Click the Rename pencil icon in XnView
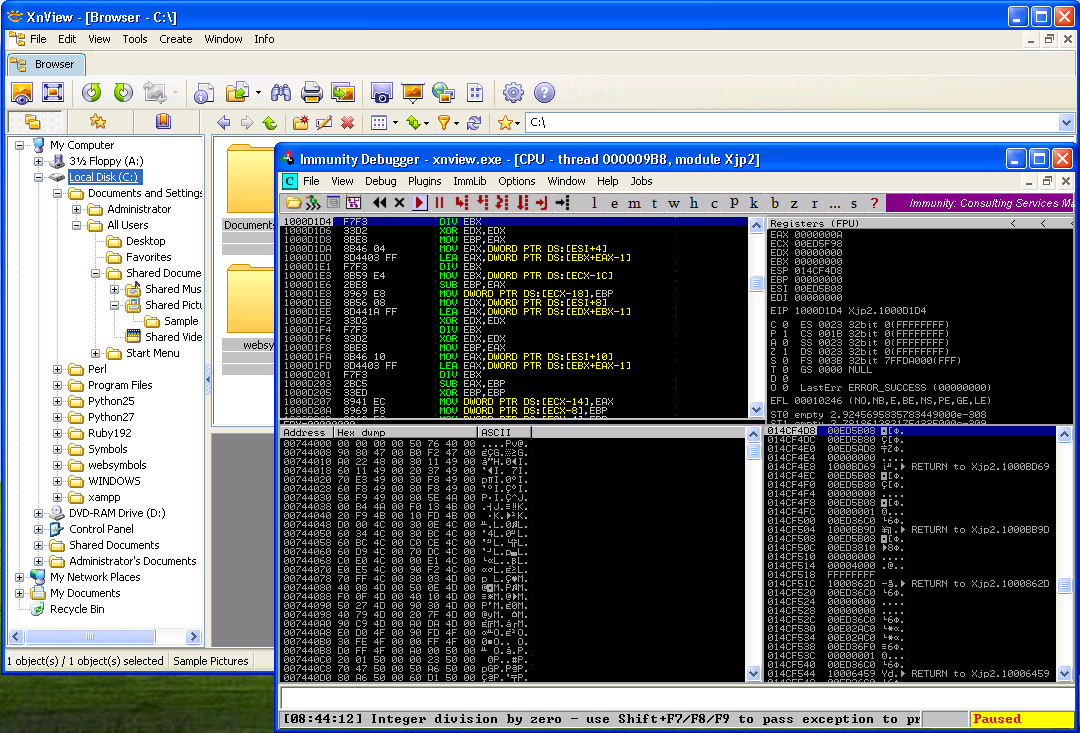Image resolution: width=1080 pixels, height=733 pixels. [x=324, y=123]
